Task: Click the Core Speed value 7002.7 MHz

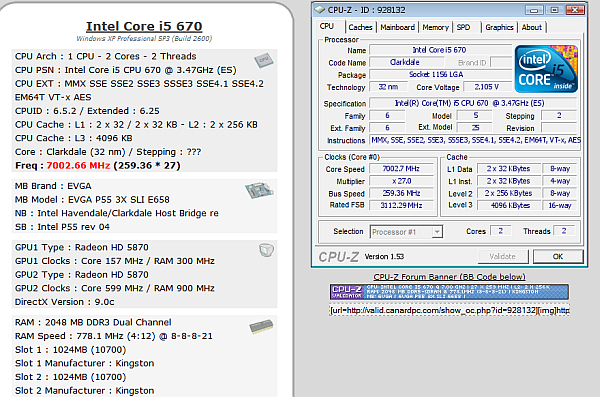Action: click(401, 169)
